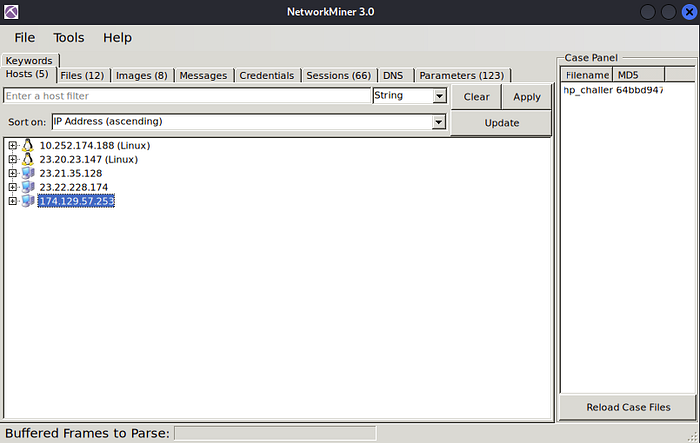The width and height of the screenshot is (700, 443).
Task: Switch to the Keywords tab
Action: point(29,60)
